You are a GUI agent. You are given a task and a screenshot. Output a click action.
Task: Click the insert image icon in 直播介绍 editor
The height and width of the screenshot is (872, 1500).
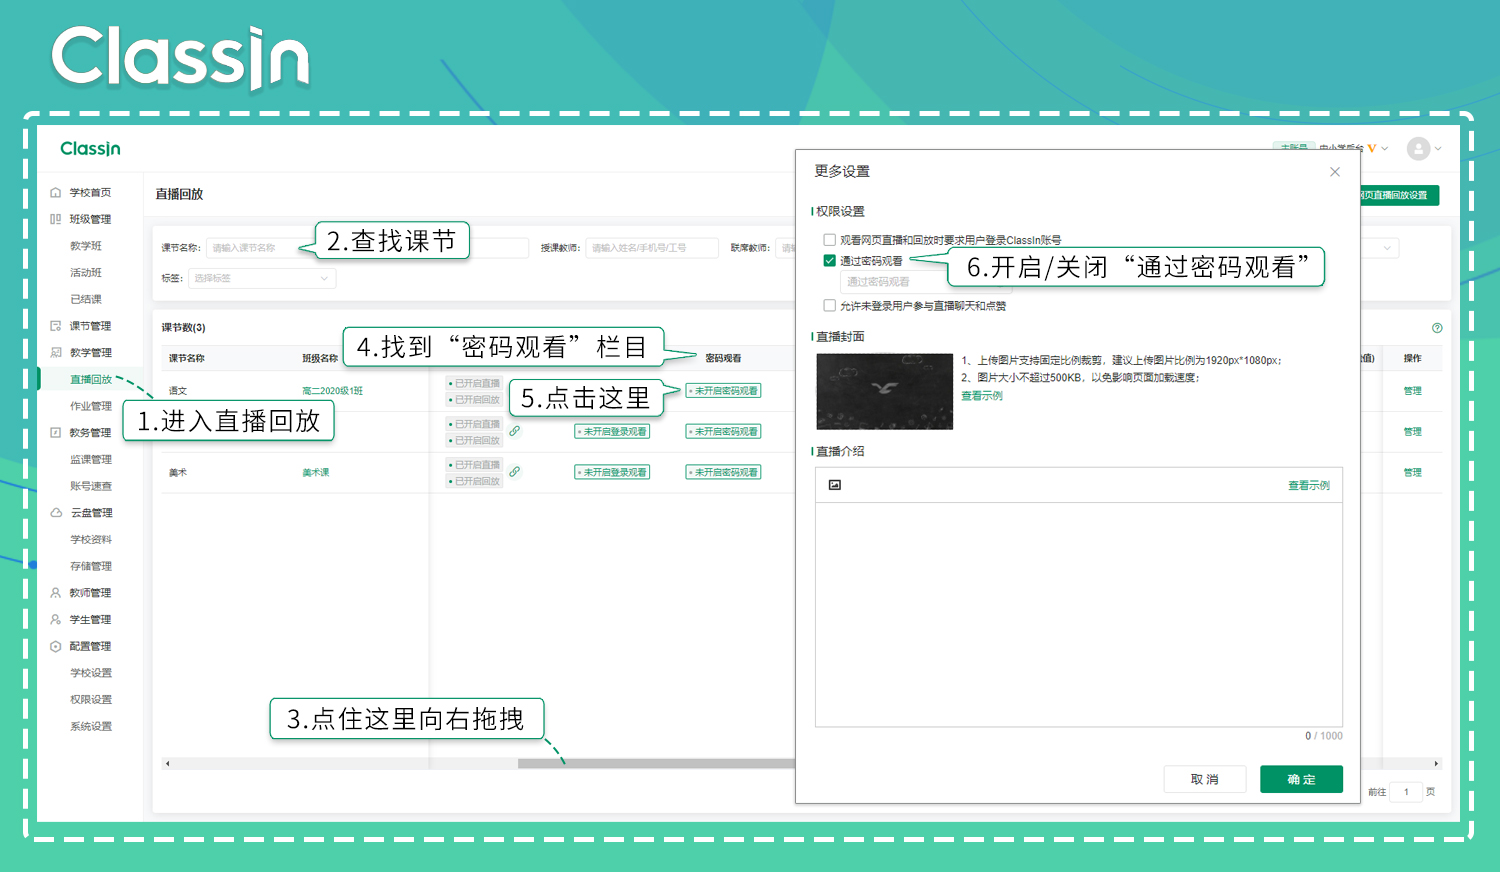[x=835, y=485]
